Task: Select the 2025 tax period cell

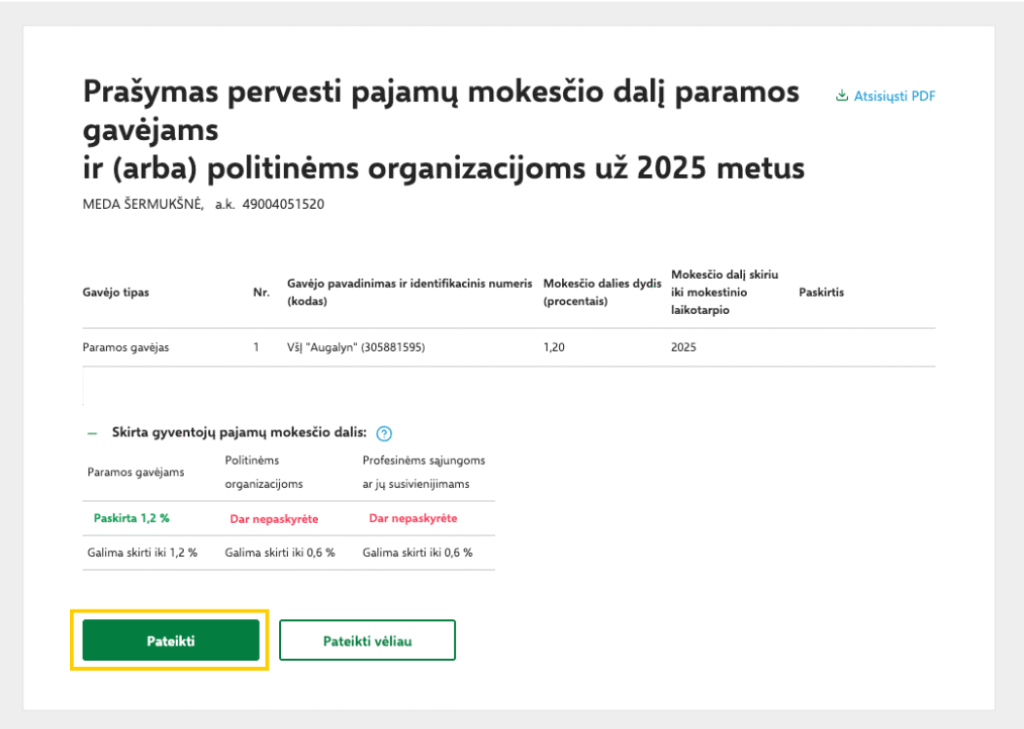Action: coord(684,348)
